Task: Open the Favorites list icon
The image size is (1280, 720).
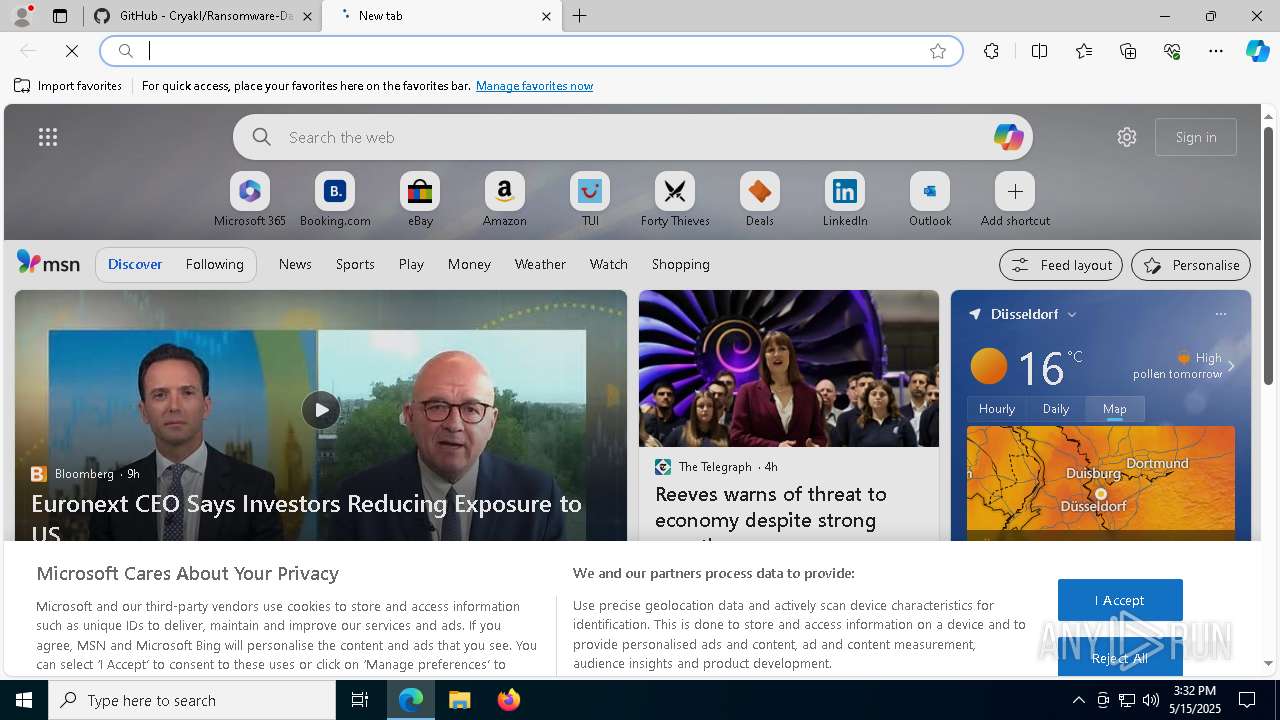Action: [x=1084, y=51]
